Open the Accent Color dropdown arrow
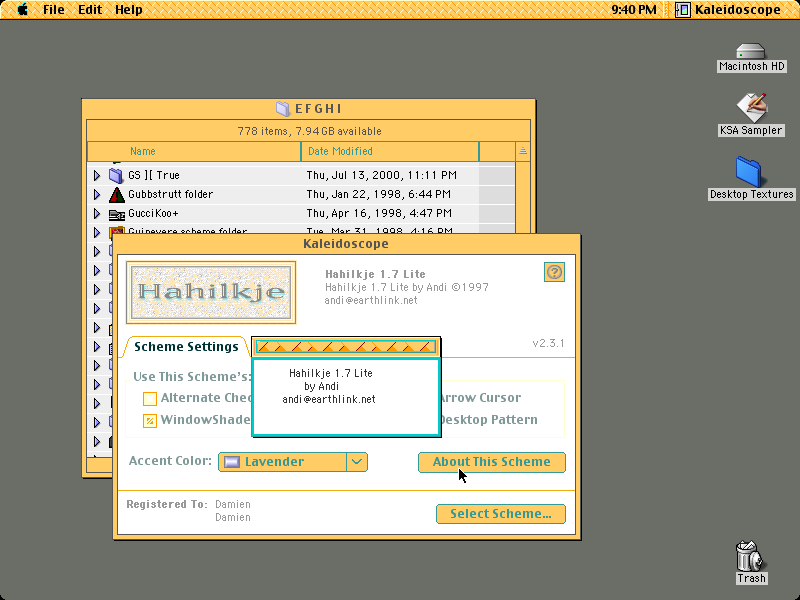 [357, 462]
